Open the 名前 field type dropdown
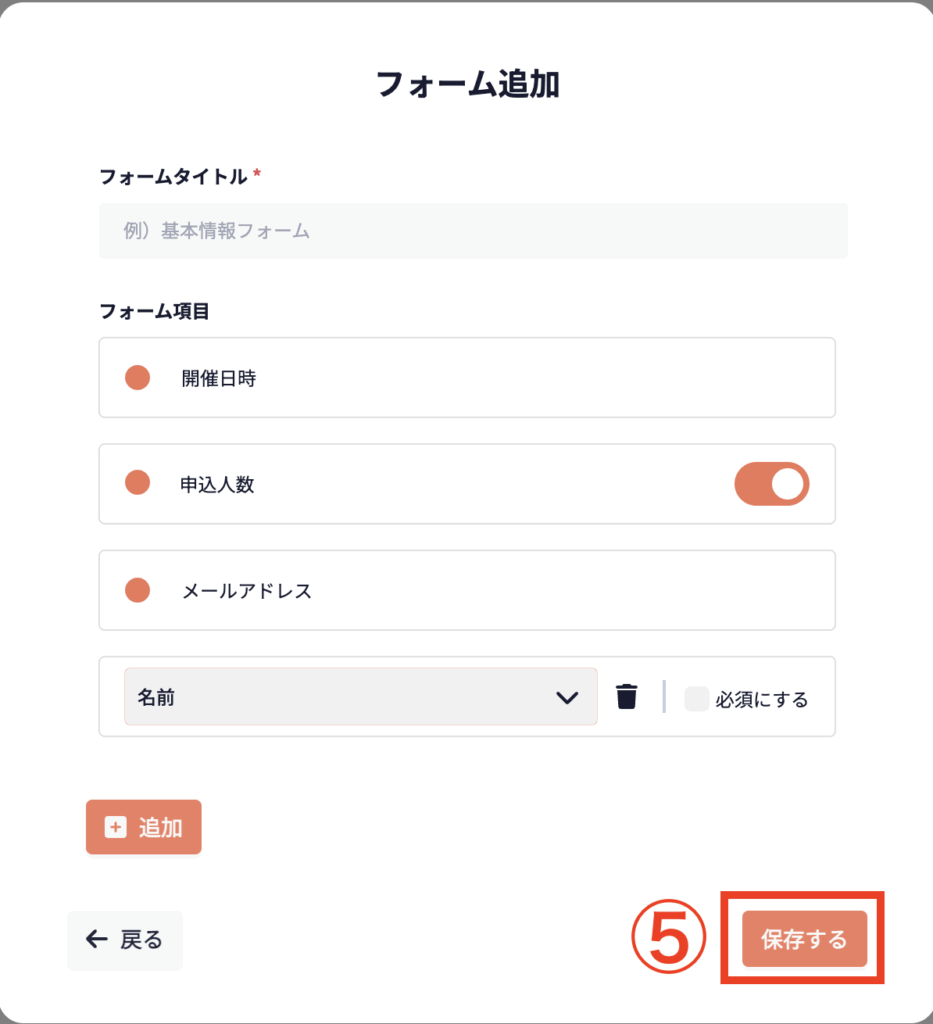The height and width of the screenshot is (1024, 933). coord(360,697)
